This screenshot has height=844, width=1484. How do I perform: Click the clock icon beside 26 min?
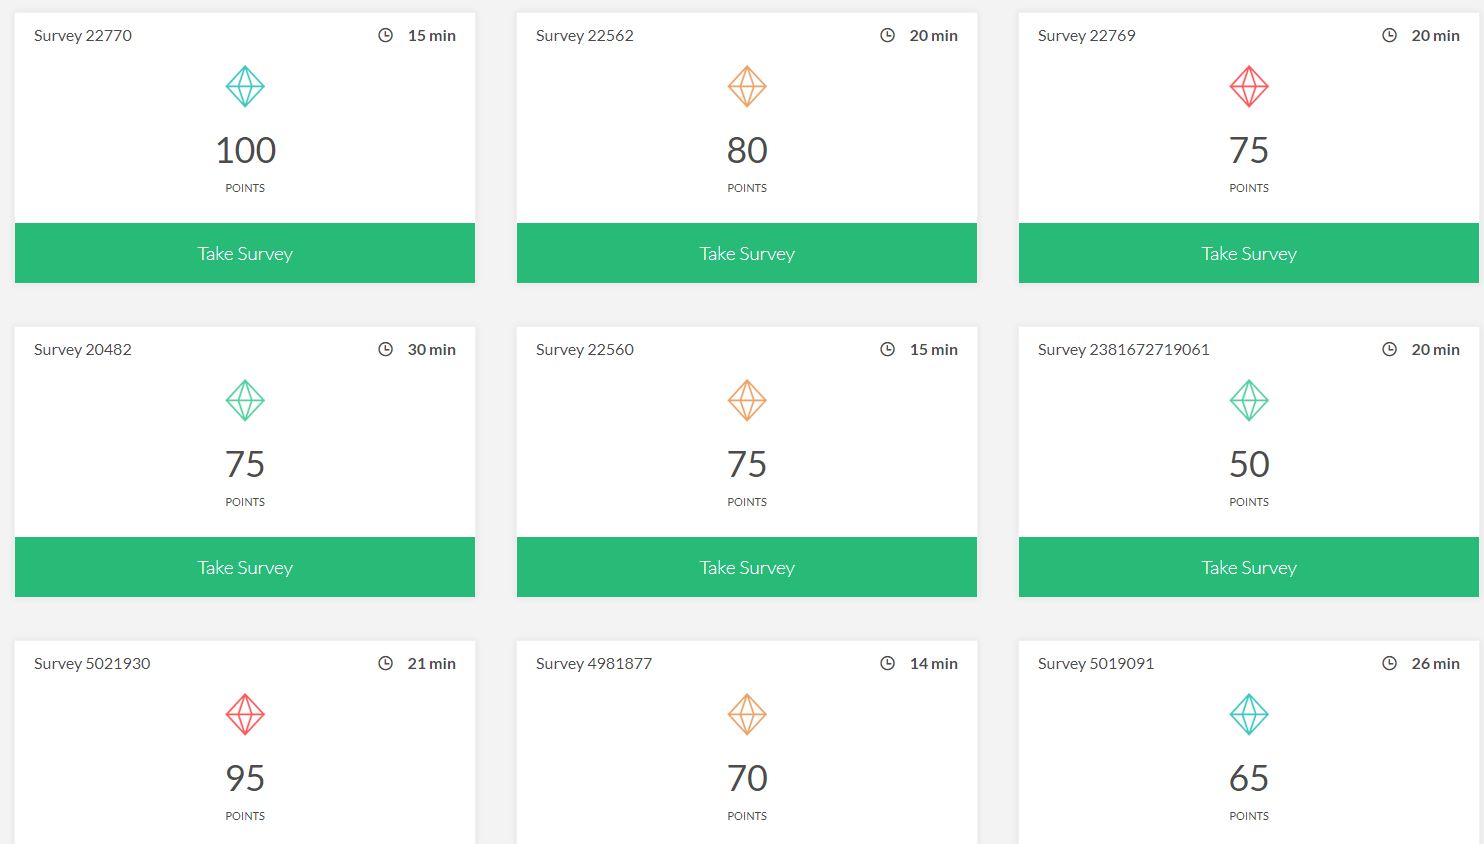(1389, 664)
